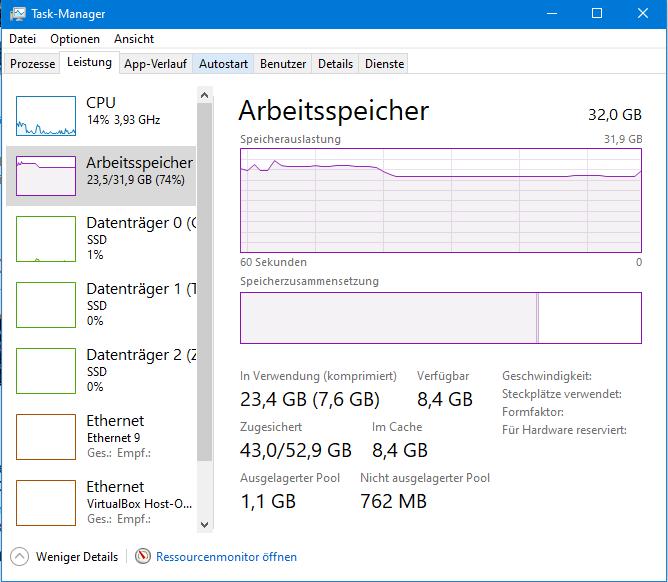This screenshot has width=668, height=582.
Task: Open the Dienste tab
Action: point(385,64)
